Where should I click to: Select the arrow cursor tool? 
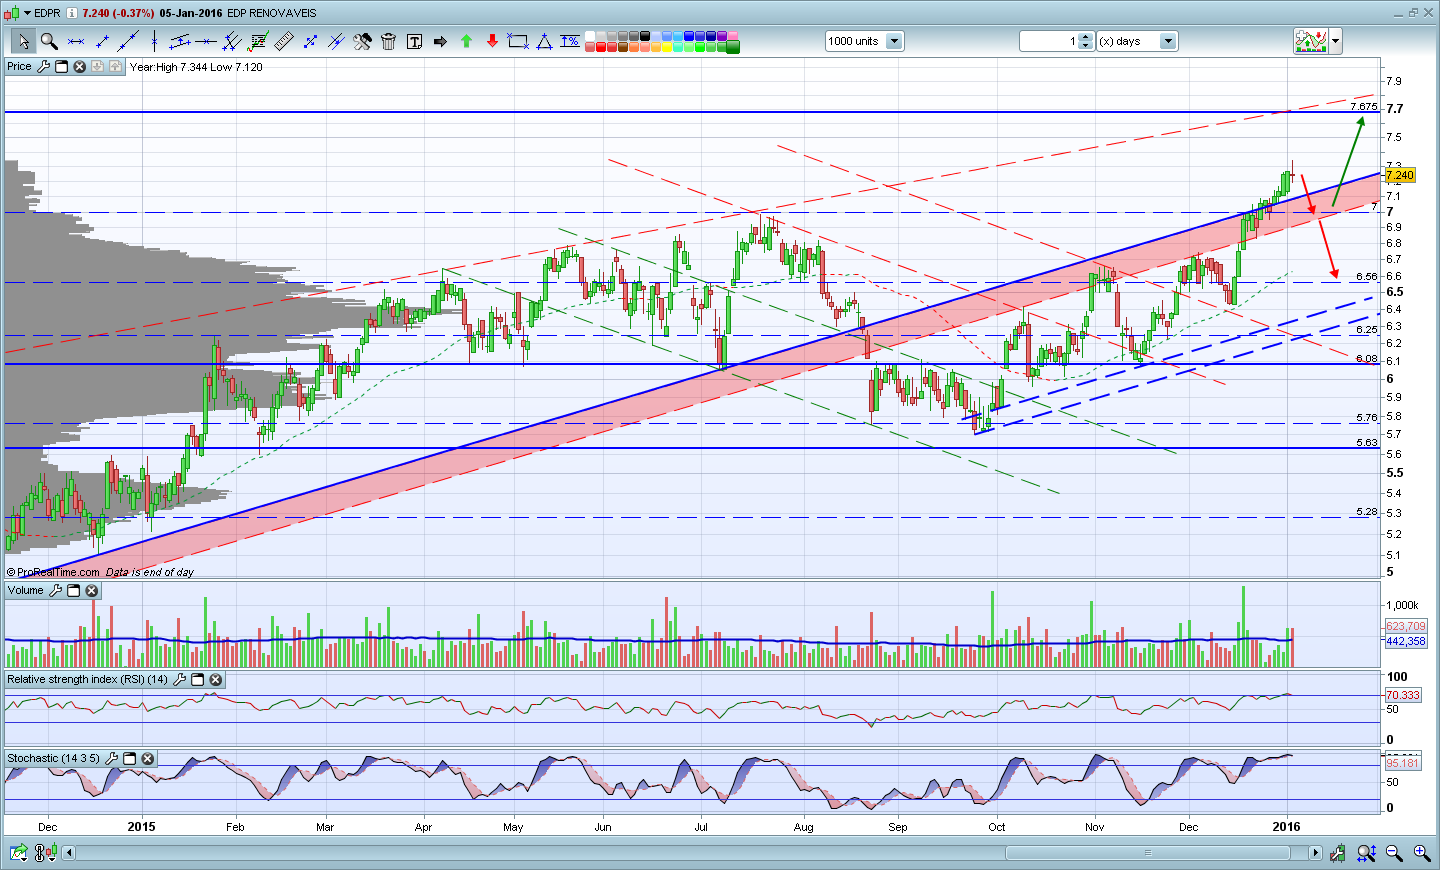click(23, 41)
